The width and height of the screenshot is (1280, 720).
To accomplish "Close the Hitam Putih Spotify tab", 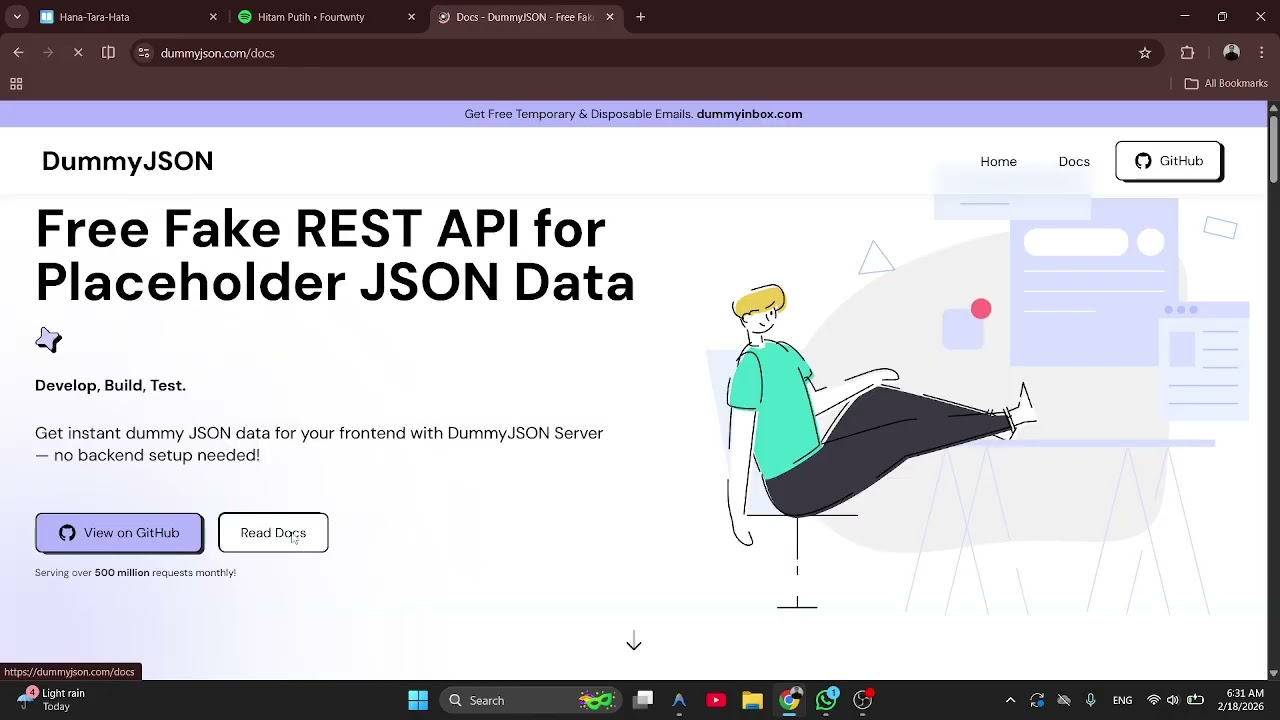I will coord(411,17).
